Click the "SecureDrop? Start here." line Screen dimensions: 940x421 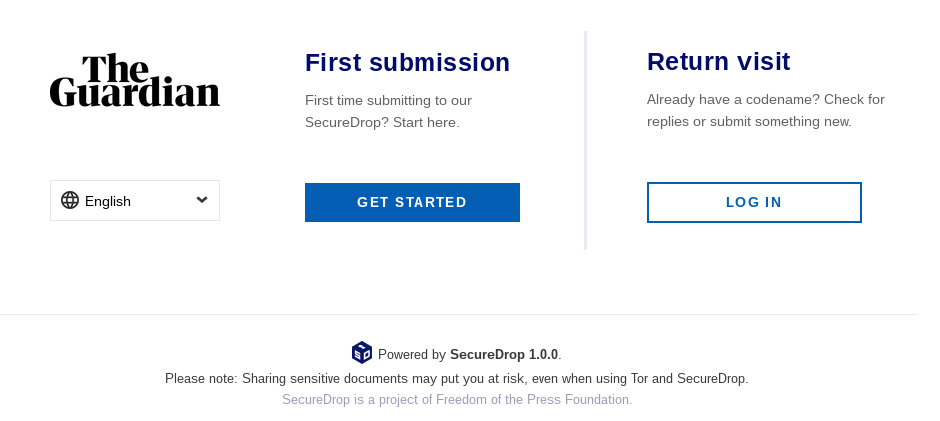[x=382, y=122]
